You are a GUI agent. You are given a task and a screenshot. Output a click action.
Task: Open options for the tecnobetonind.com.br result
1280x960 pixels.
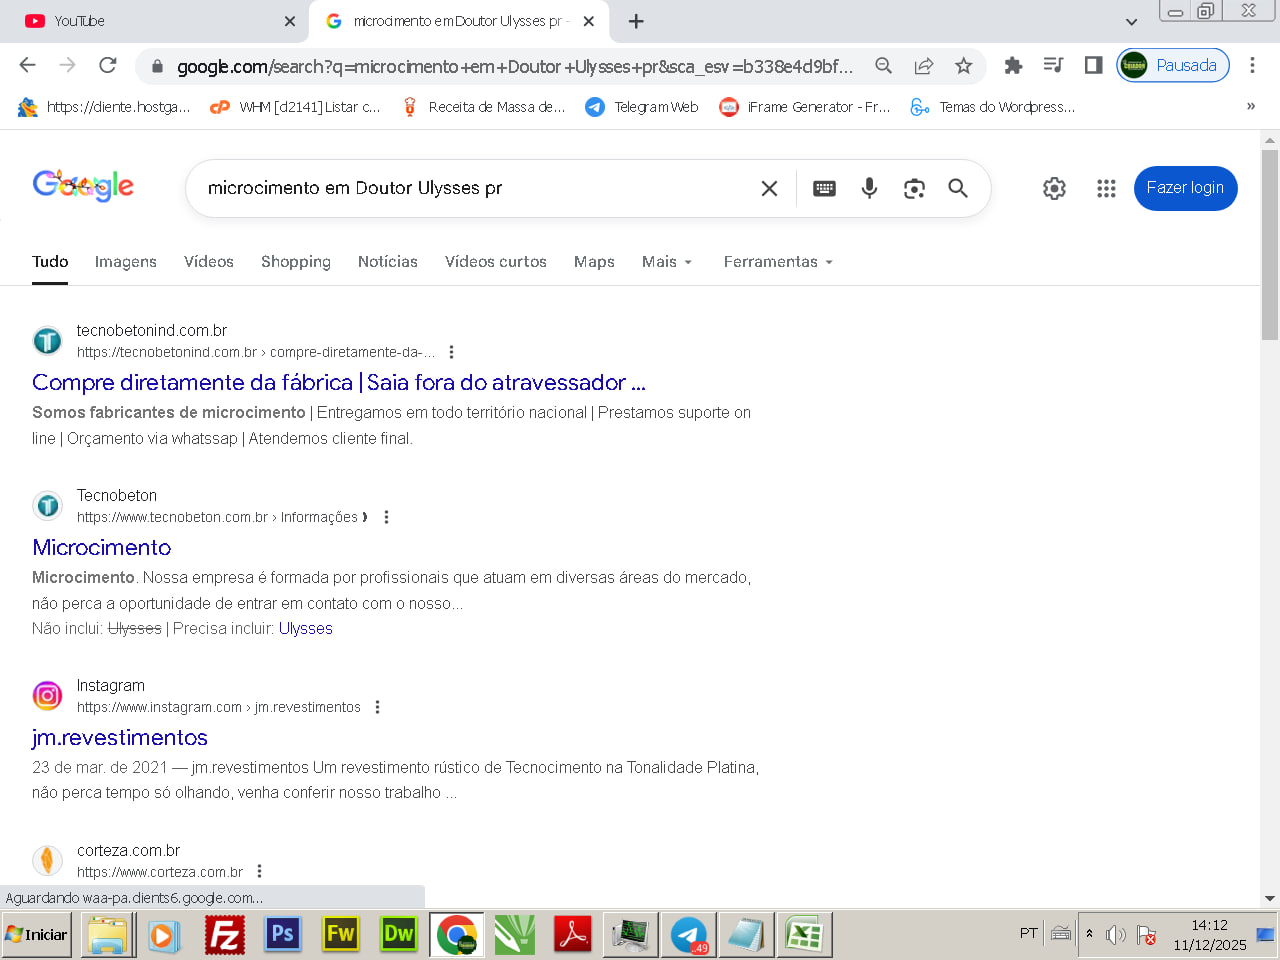[452, 352]
